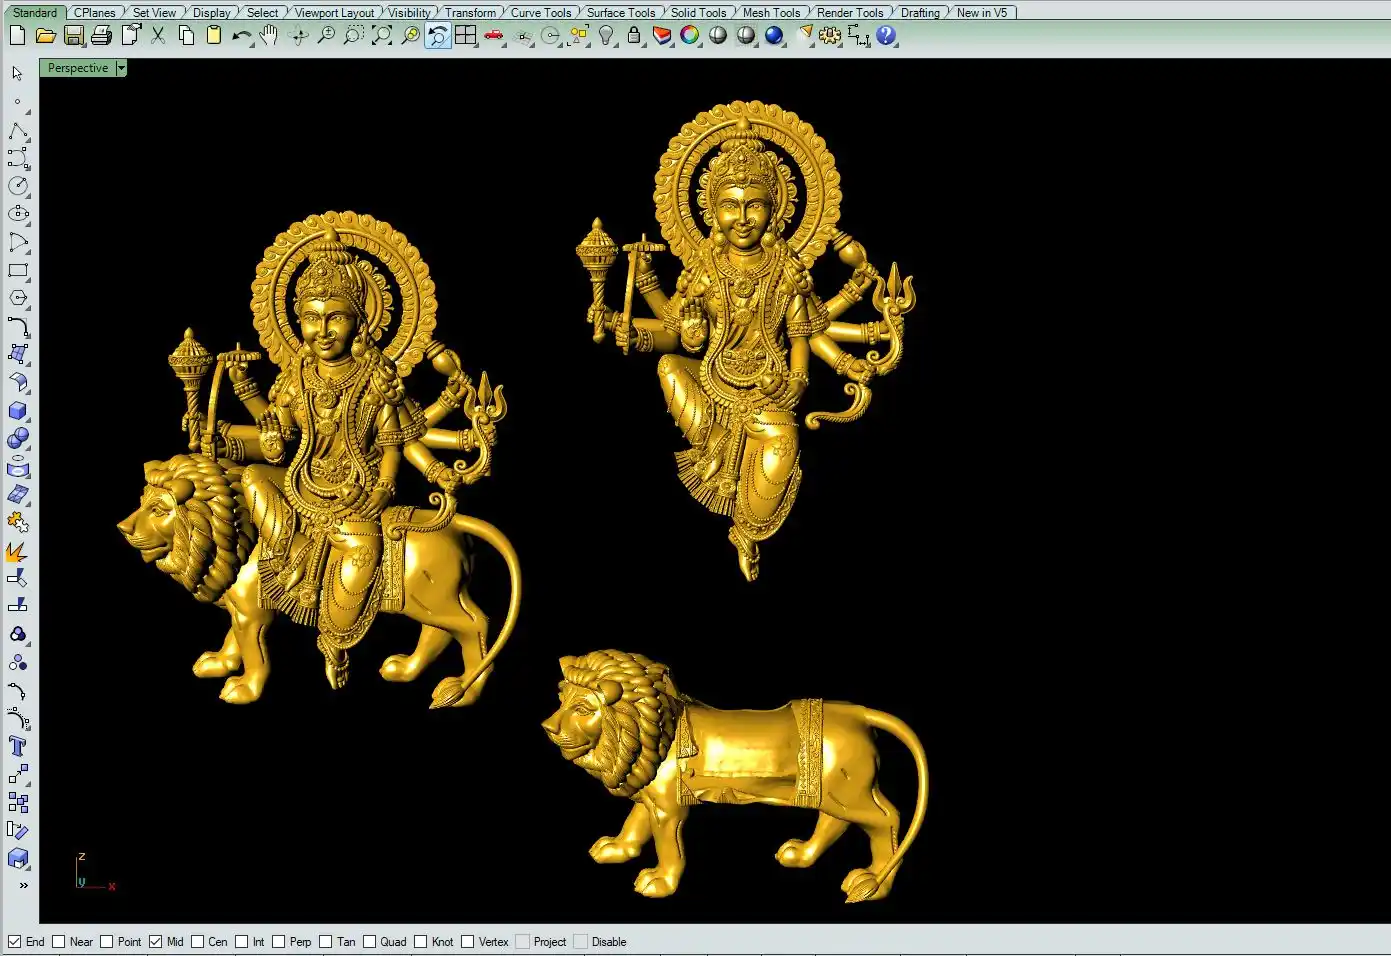Choose the Circle drawing tool
1391x956 pixels.
[x=18, y=186]
